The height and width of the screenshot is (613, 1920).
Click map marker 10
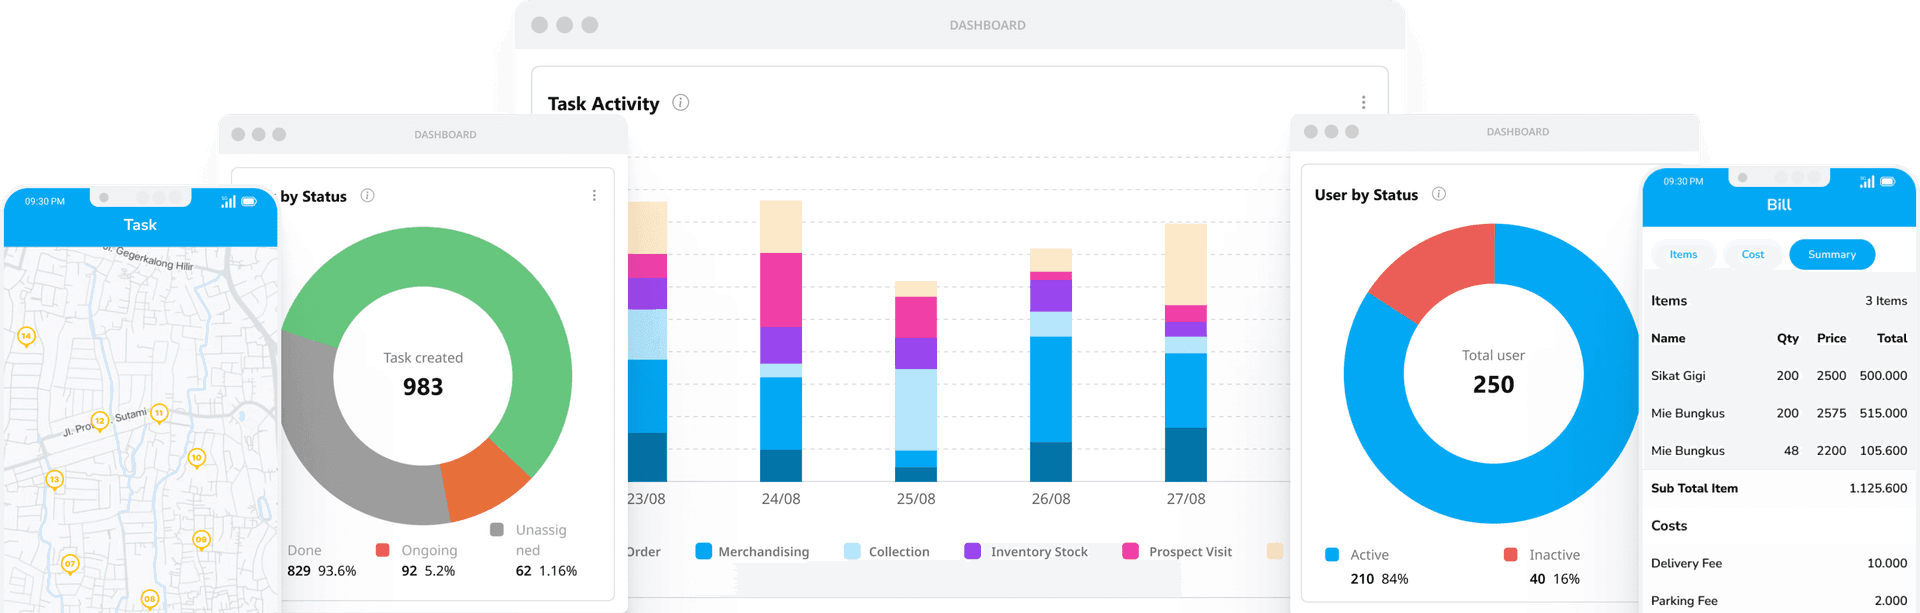tap(197, 458)
